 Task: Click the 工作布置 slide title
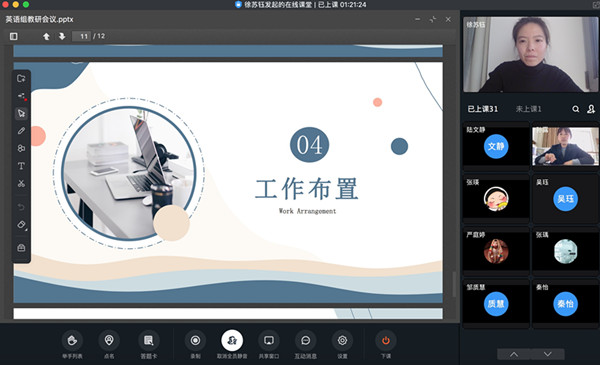(x=307, y=189)
